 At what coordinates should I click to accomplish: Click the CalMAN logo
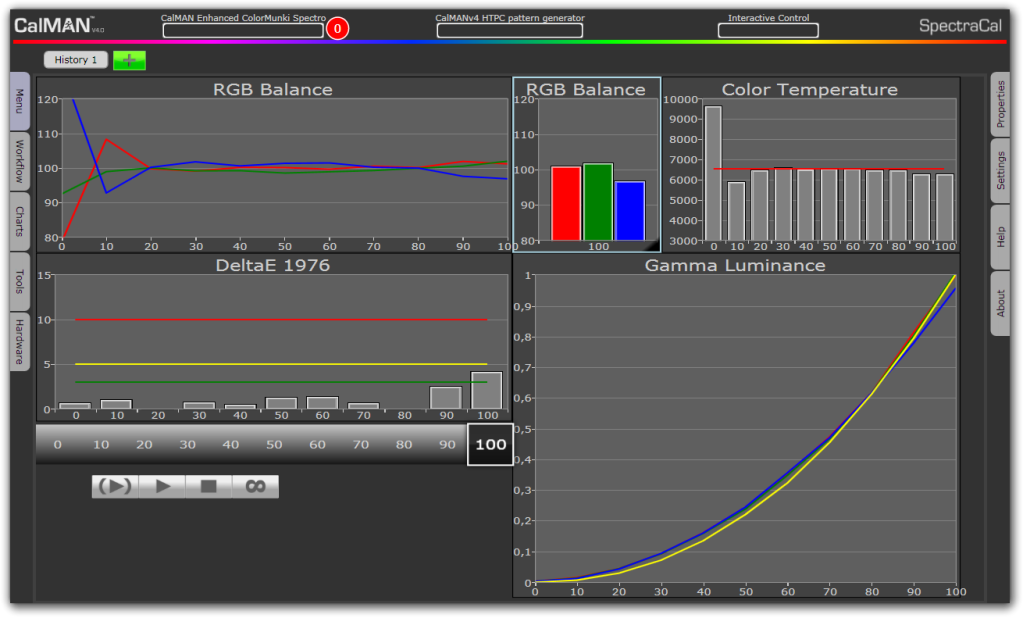click(59, 25)
